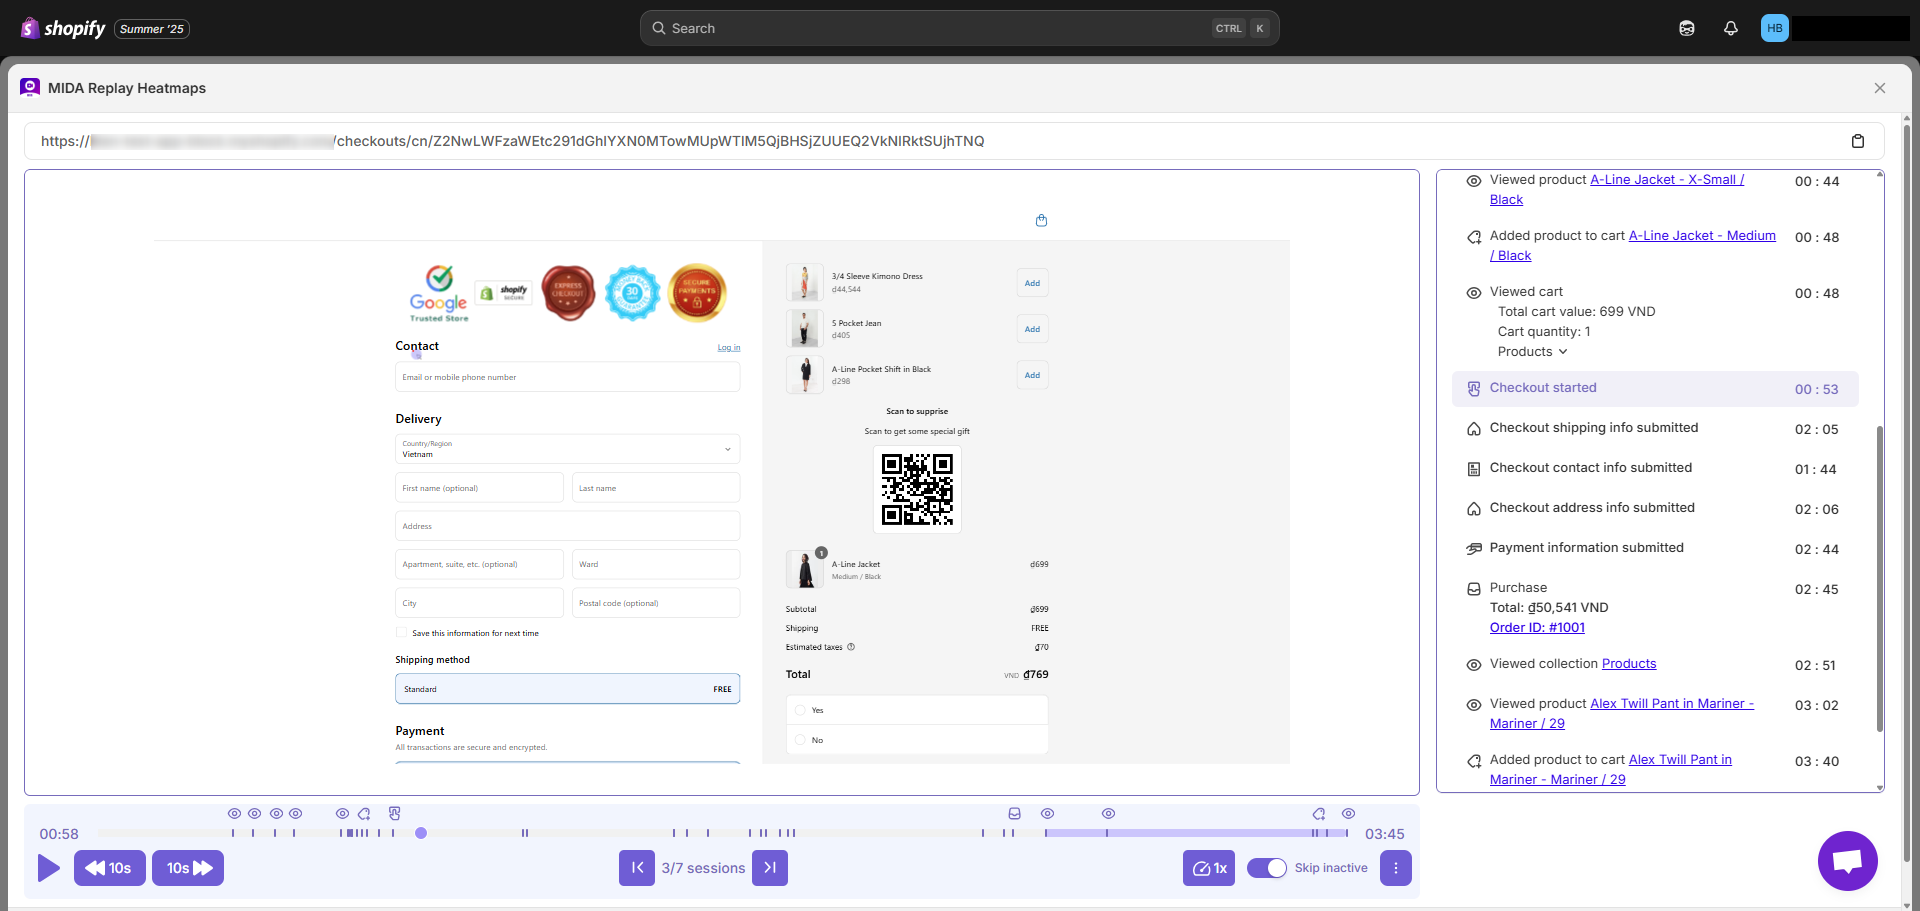Go to the previous session
This screenshot has height=911, width=1920.
[636, 868]
